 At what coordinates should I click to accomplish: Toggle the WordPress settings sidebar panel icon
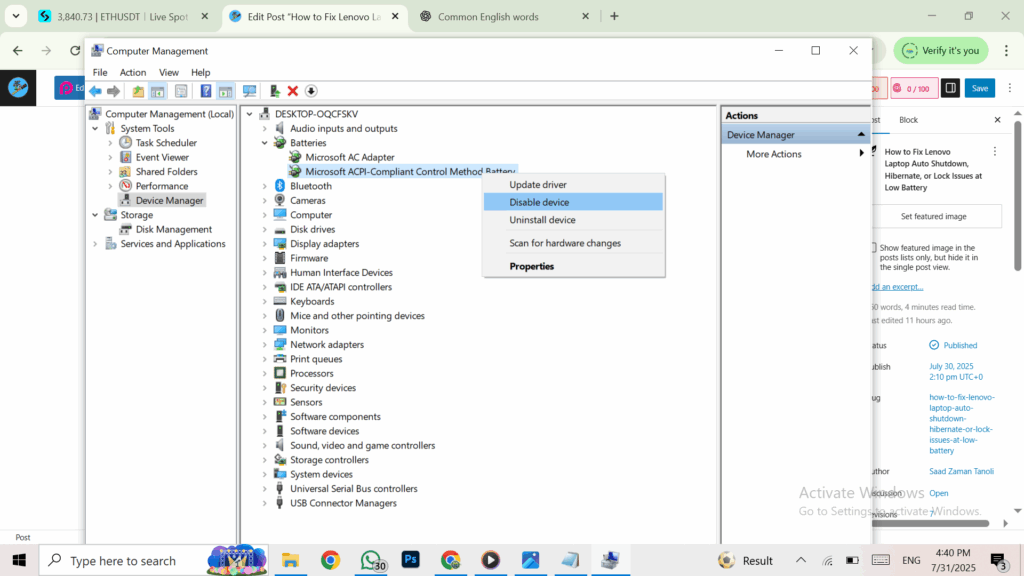(x=950, y=88)
